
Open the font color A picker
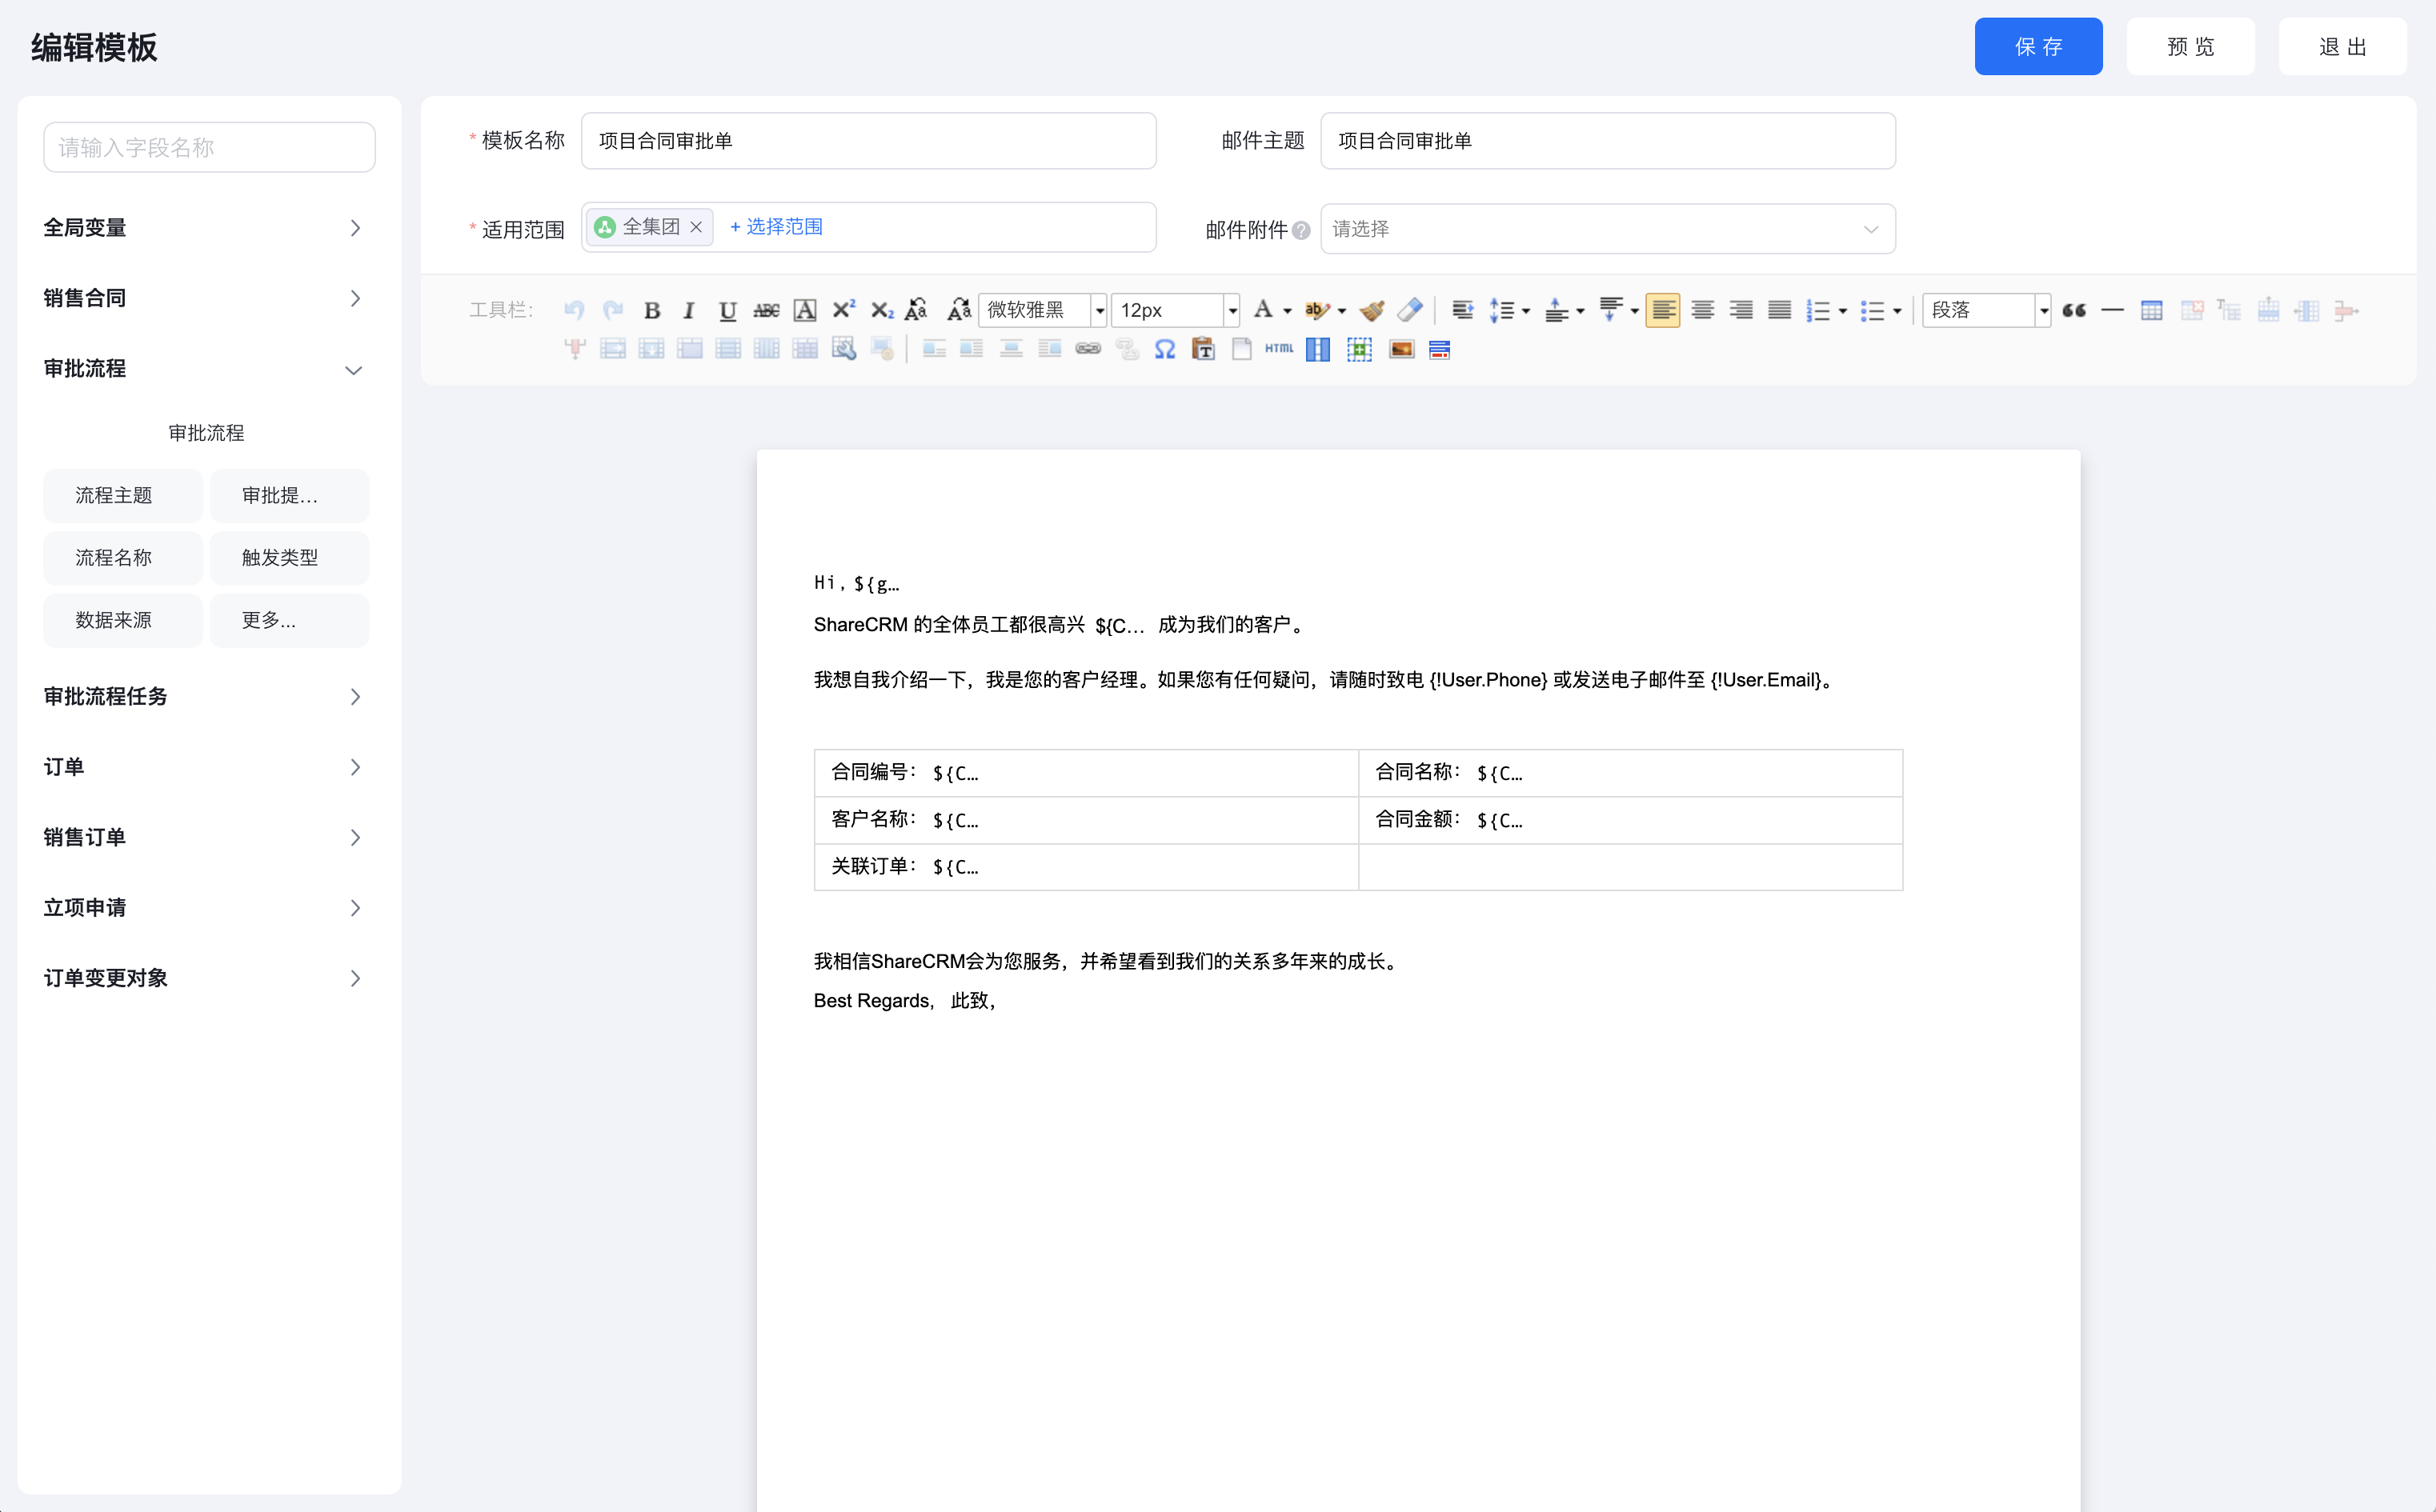pos(1263,310)
